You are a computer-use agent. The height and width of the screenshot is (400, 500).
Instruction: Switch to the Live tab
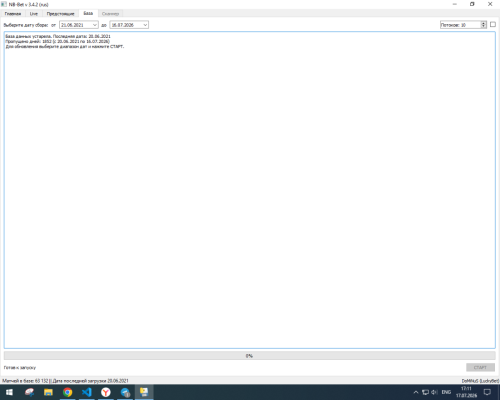[34, 14]
